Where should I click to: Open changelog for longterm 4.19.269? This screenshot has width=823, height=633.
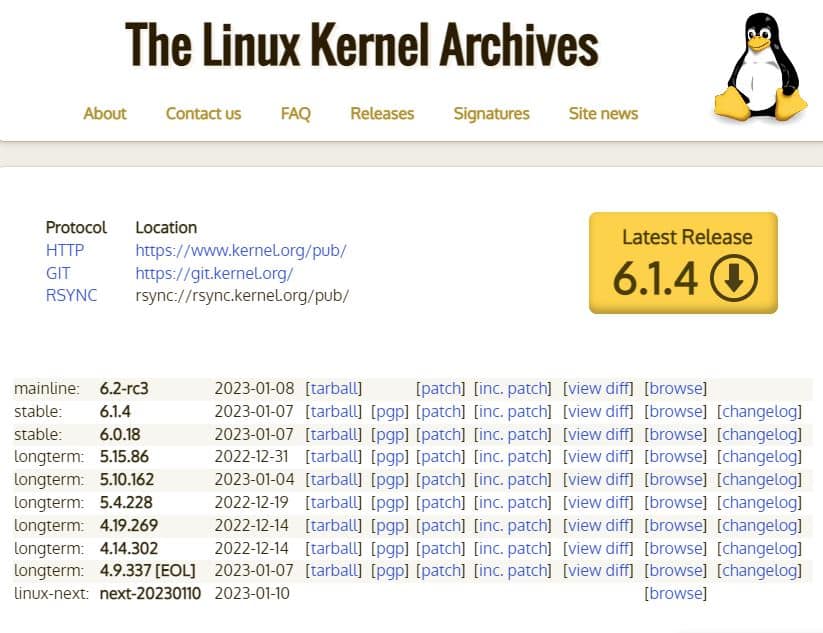(x=759, y=525)
